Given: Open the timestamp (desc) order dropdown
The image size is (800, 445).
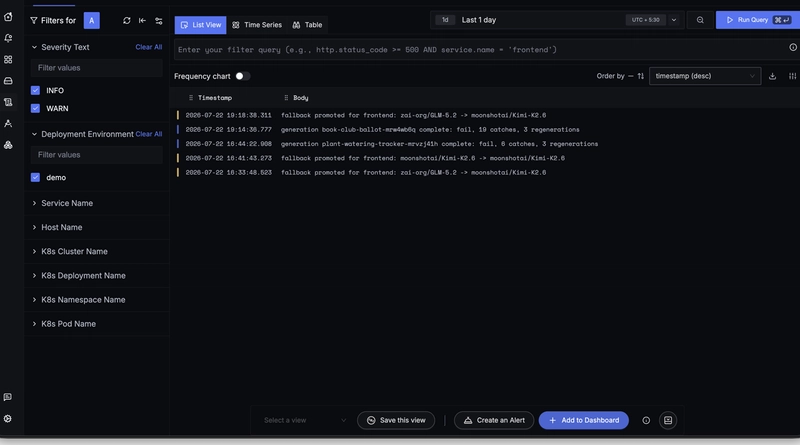Looking at the screenshot, I should 705,76.
